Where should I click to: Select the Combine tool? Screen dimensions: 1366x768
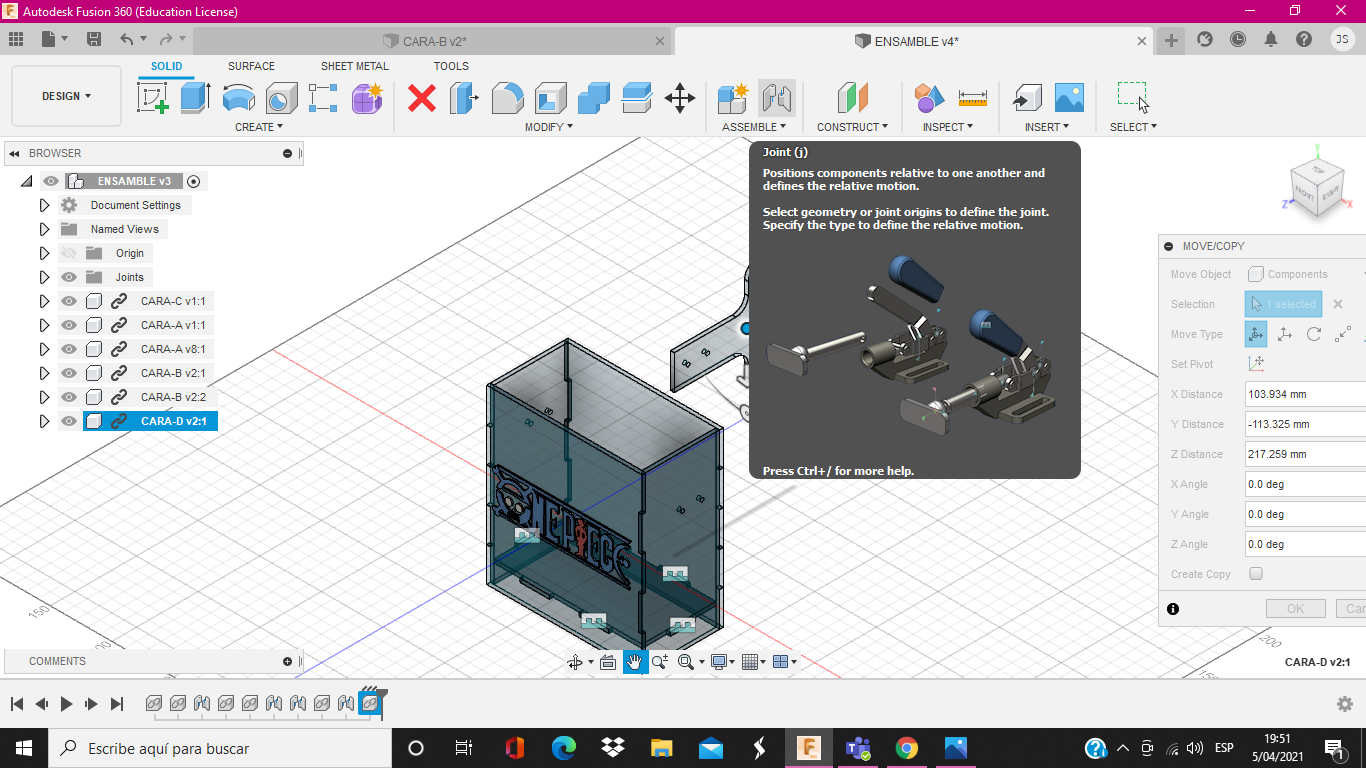click(593, 98)
